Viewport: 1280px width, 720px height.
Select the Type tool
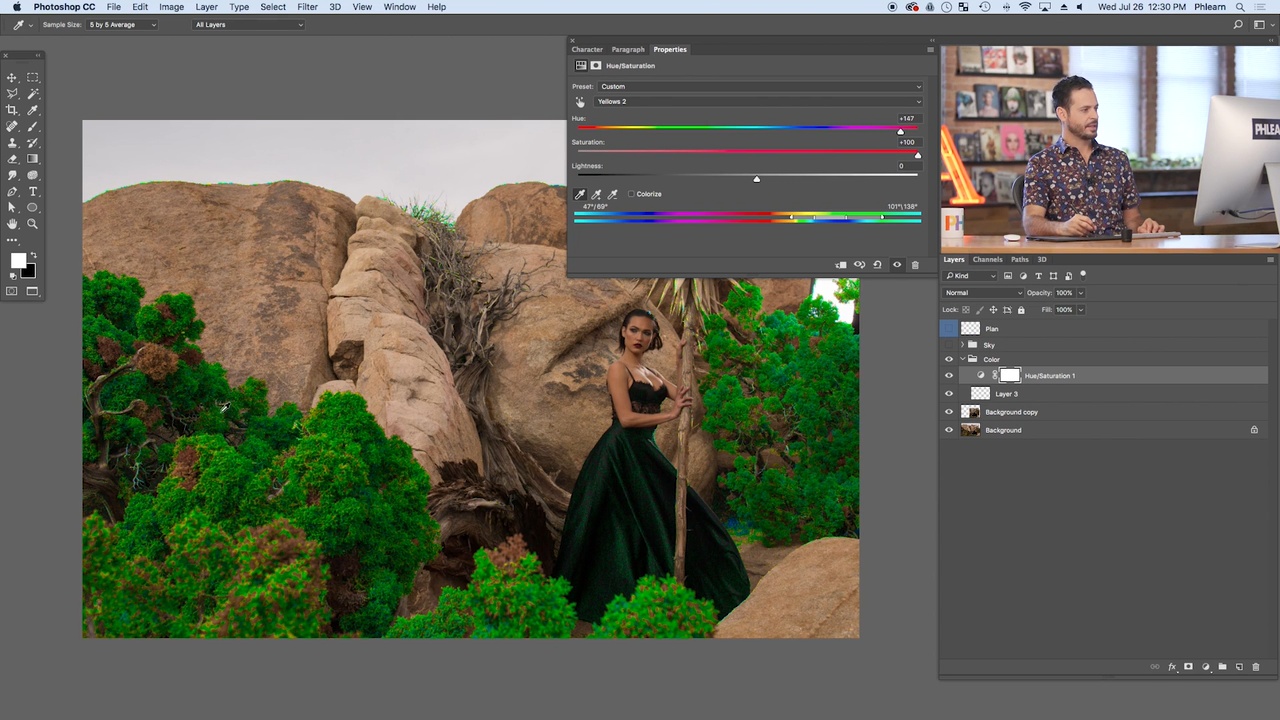[32, 191]
